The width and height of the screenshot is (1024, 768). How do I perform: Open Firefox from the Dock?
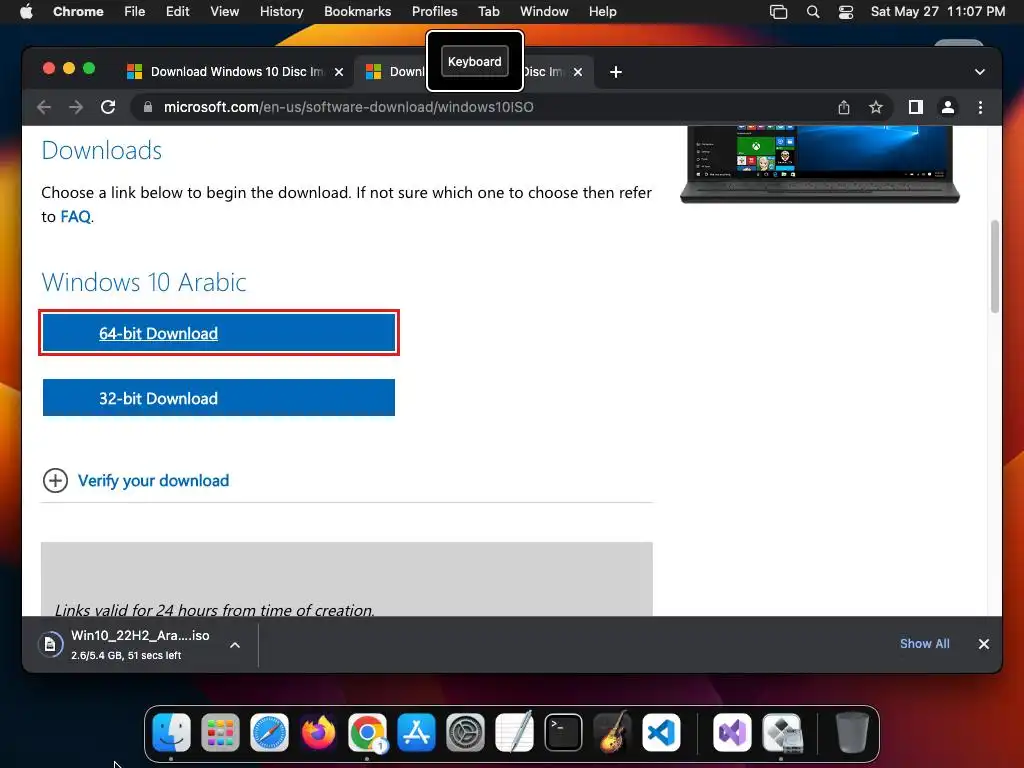[318, 732]
